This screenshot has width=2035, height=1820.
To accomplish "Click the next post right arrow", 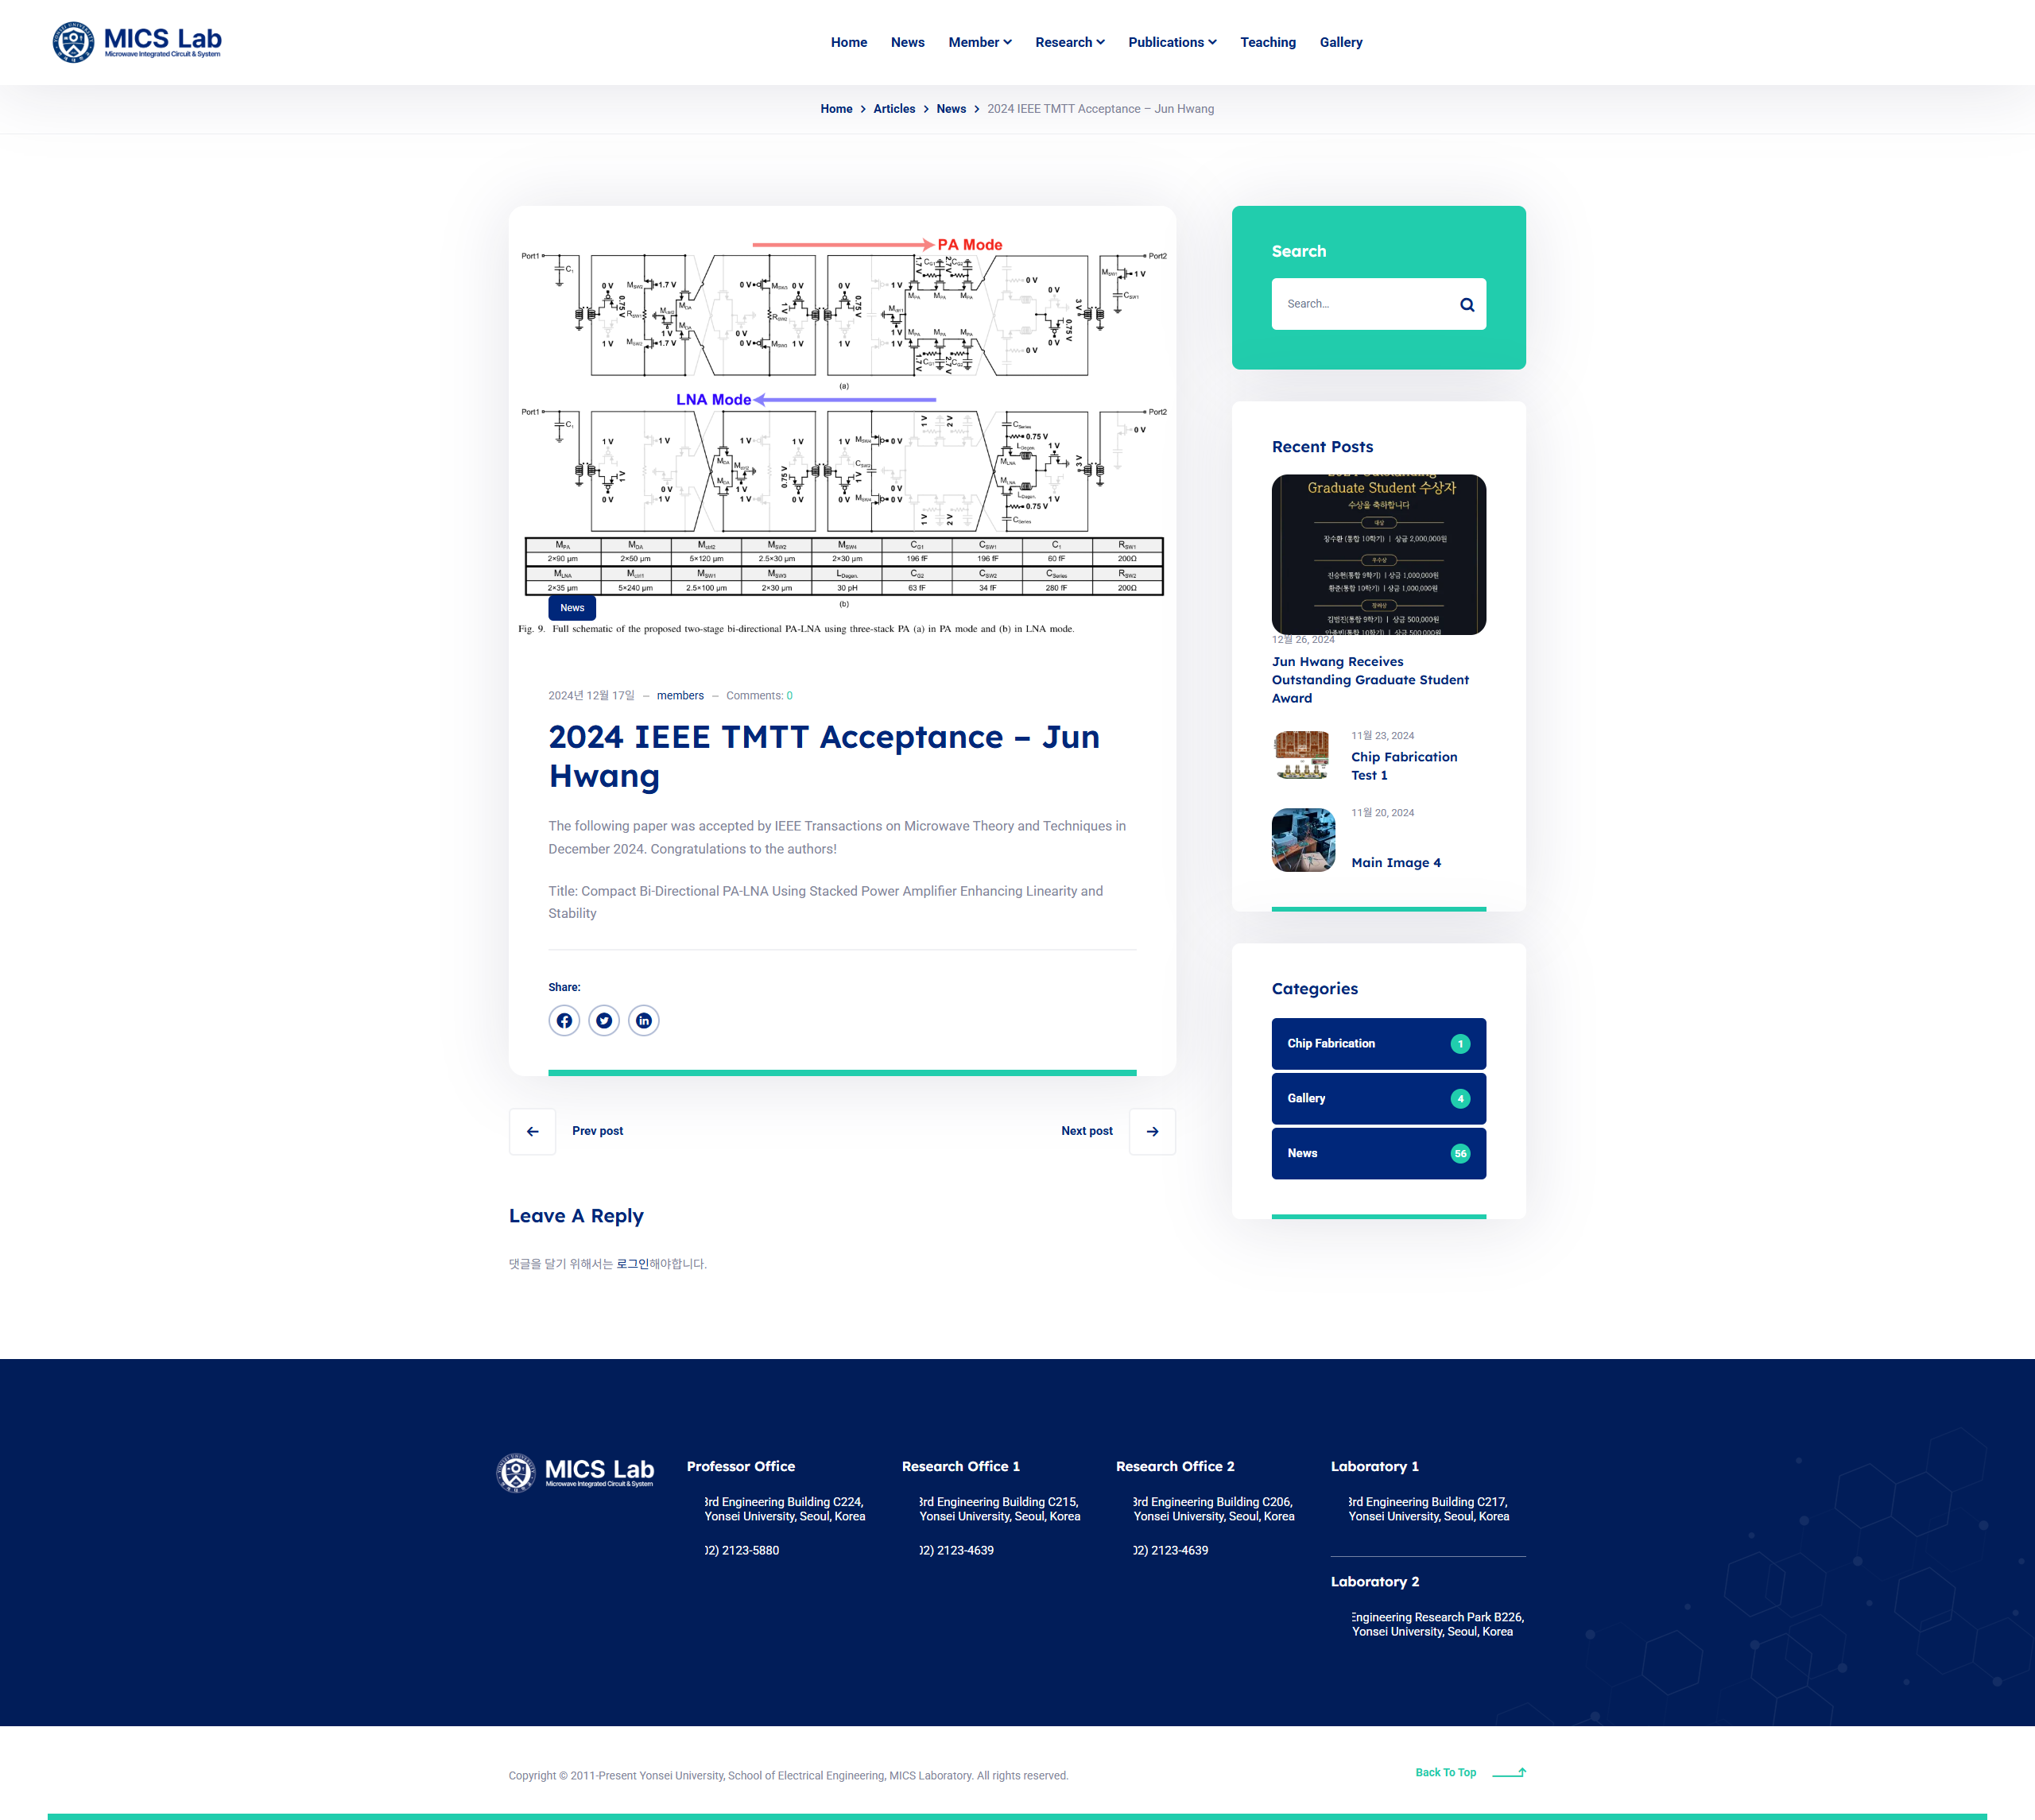I will point(1152,1131).
